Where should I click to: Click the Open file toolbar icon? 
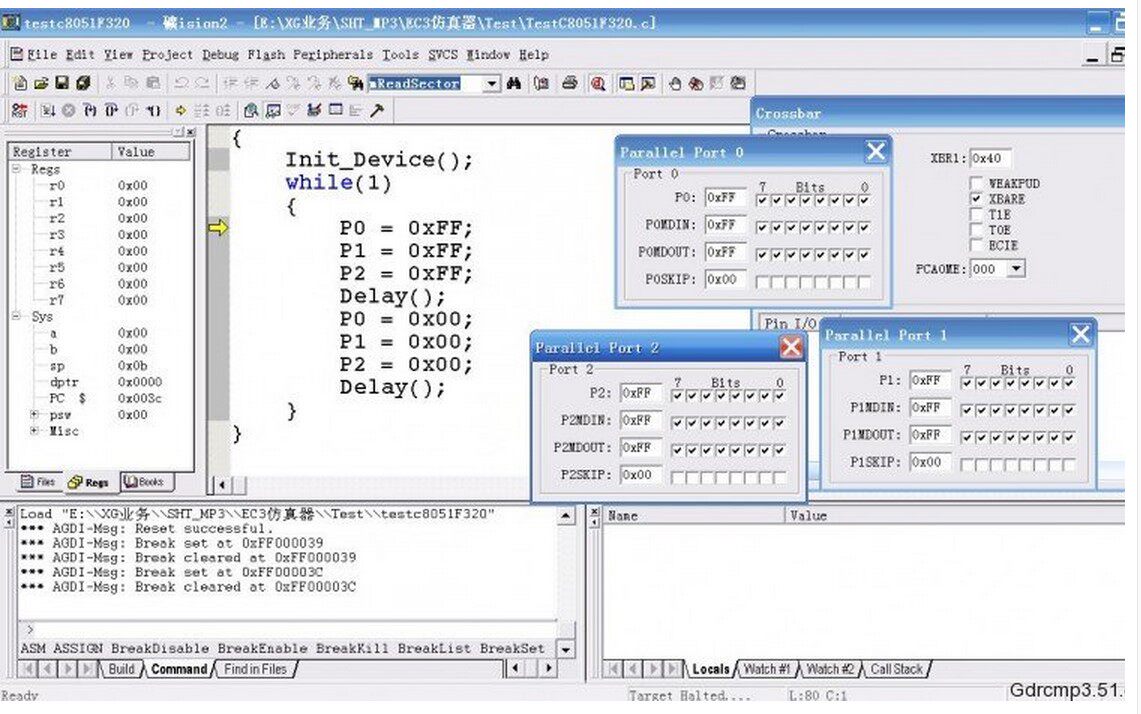coord(41,84)
